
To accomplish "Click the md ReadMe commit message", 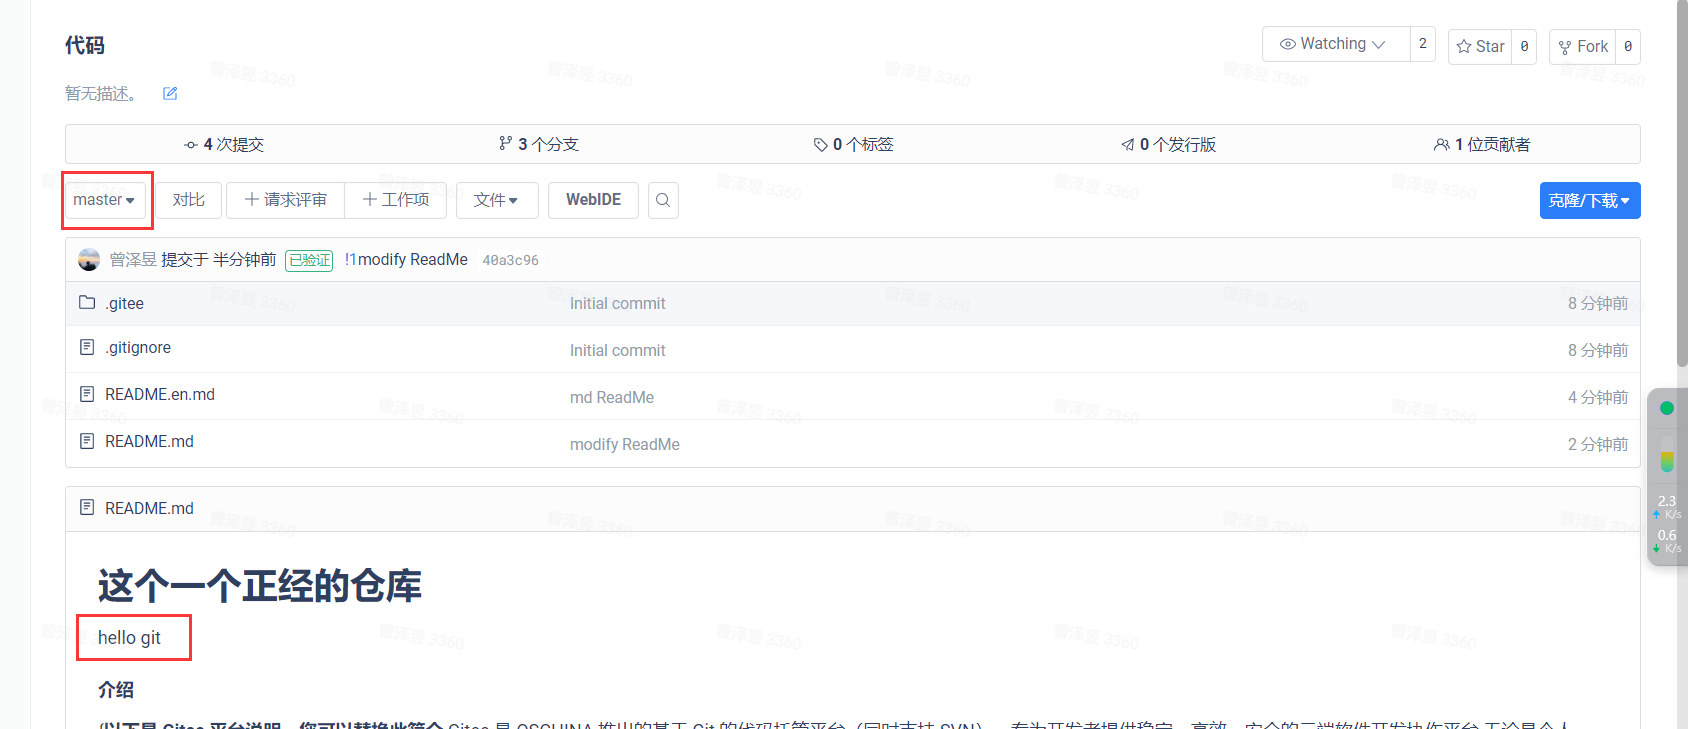I will coord(612,397).
